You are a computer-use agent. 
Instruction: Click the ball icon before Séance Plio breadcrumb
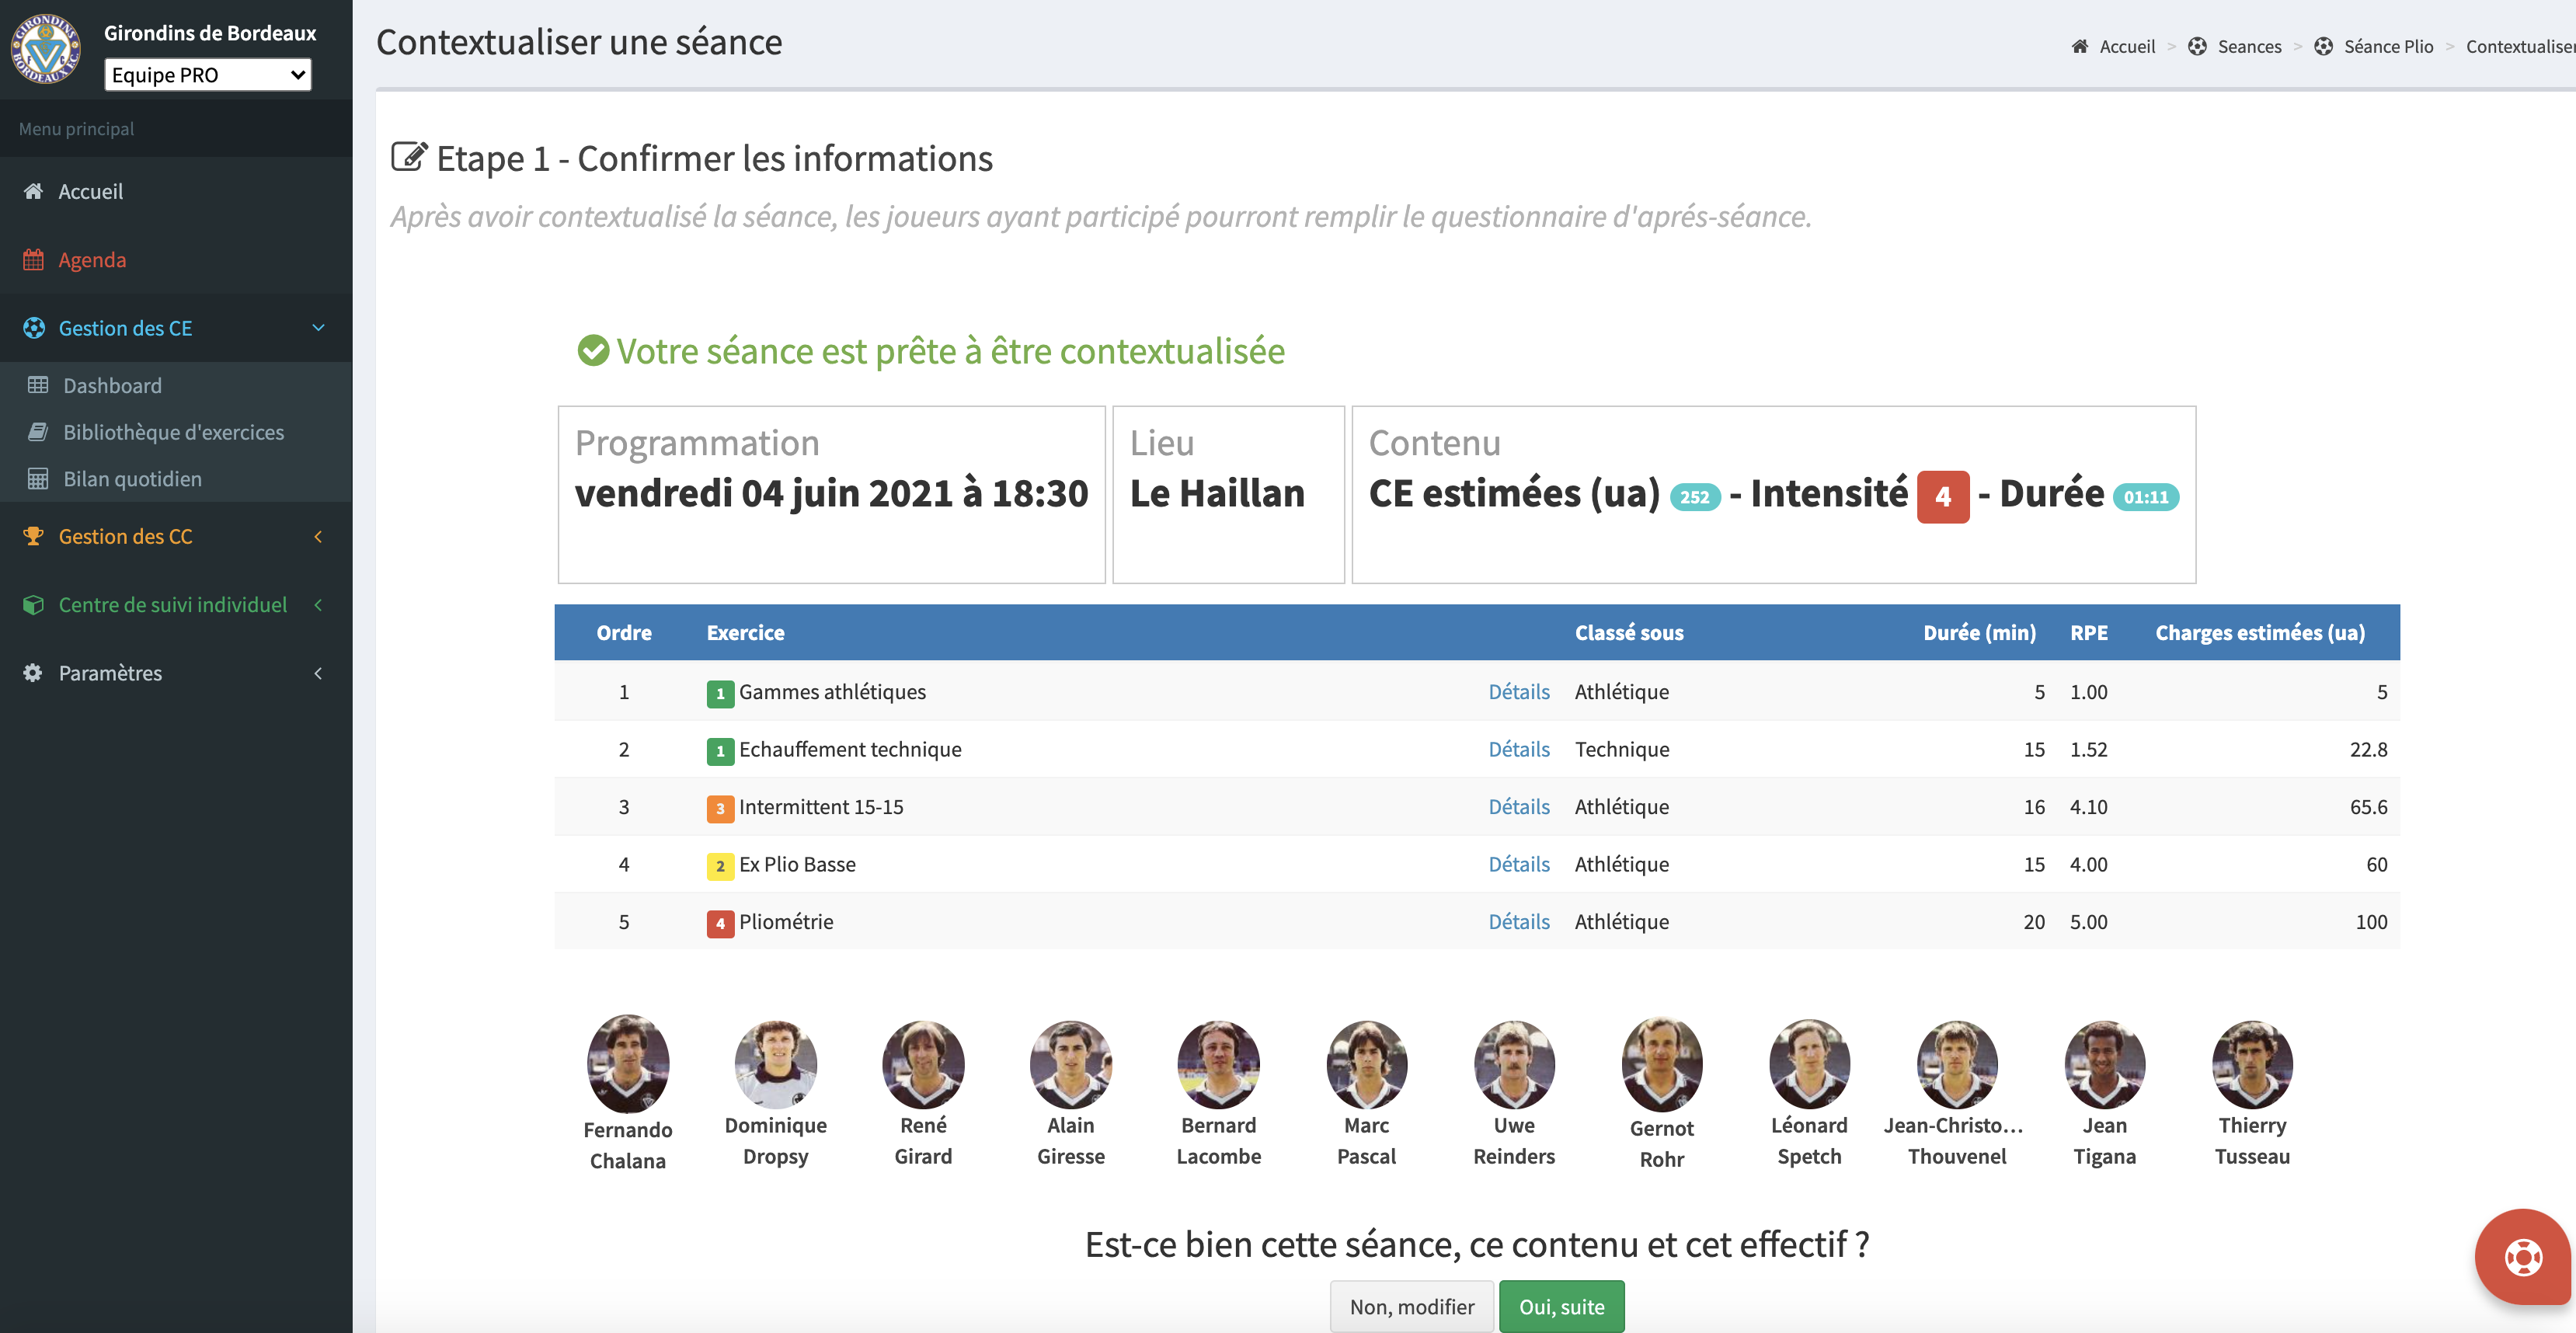(2324, 46)
